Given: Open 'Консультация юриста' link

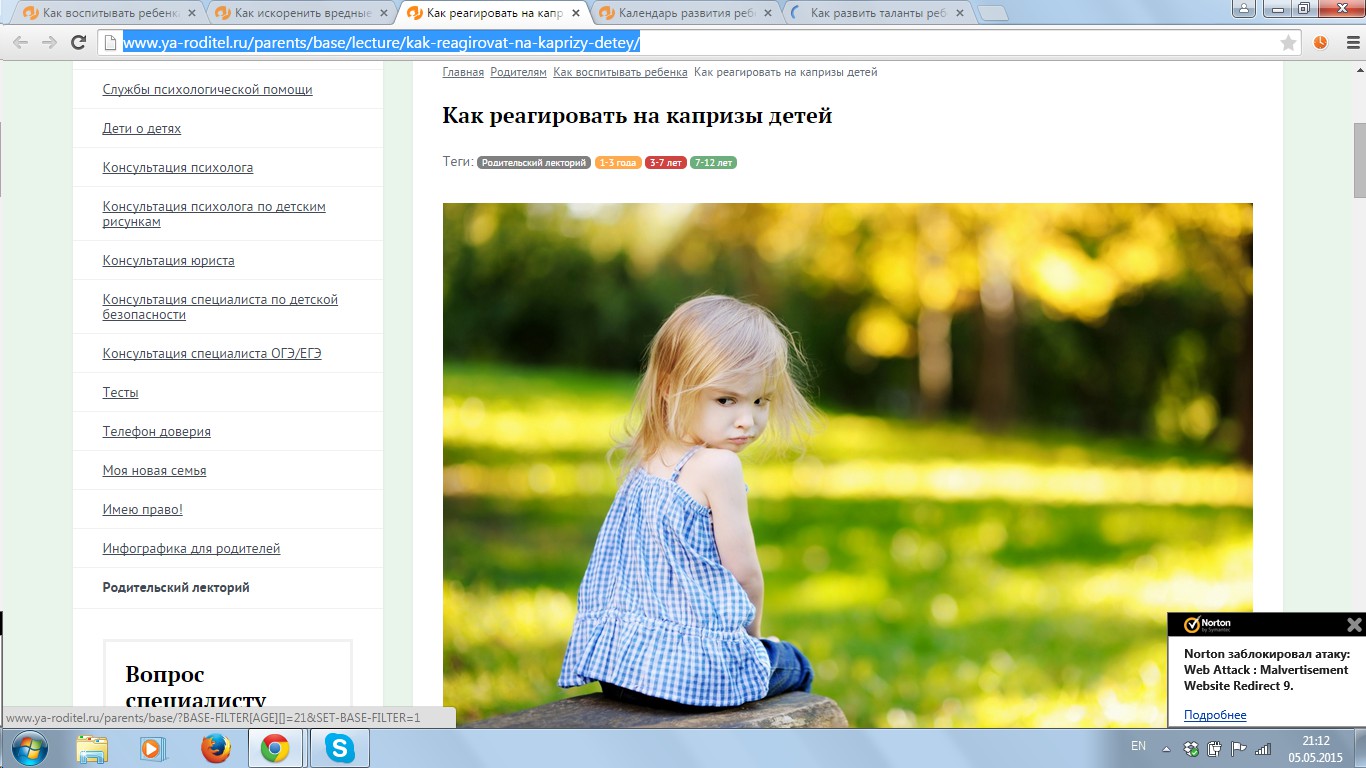Looking at the screenshot, I should tap(169, 261).
